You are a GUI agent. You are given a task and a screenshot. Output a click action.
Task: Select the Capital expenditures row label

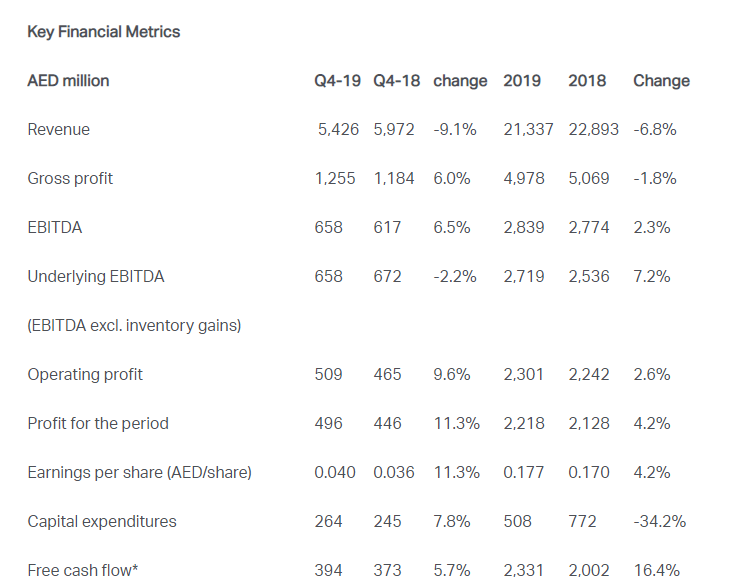tap(102, 522)
